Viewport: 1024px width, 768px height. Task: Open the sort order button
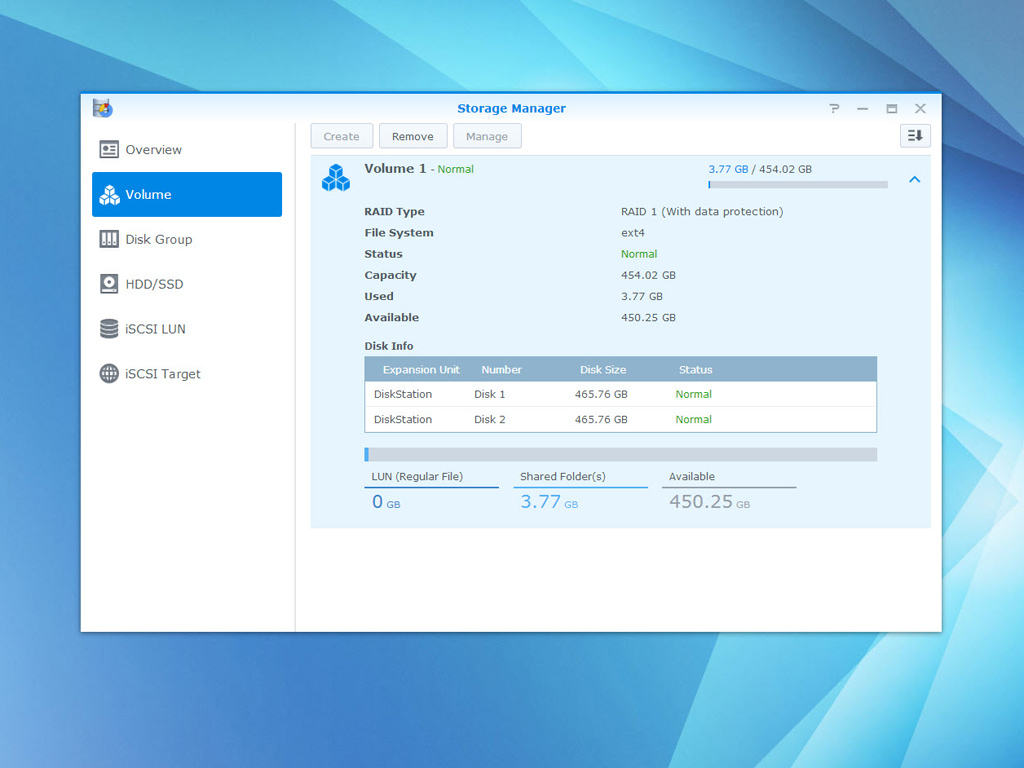pos(915,136)
